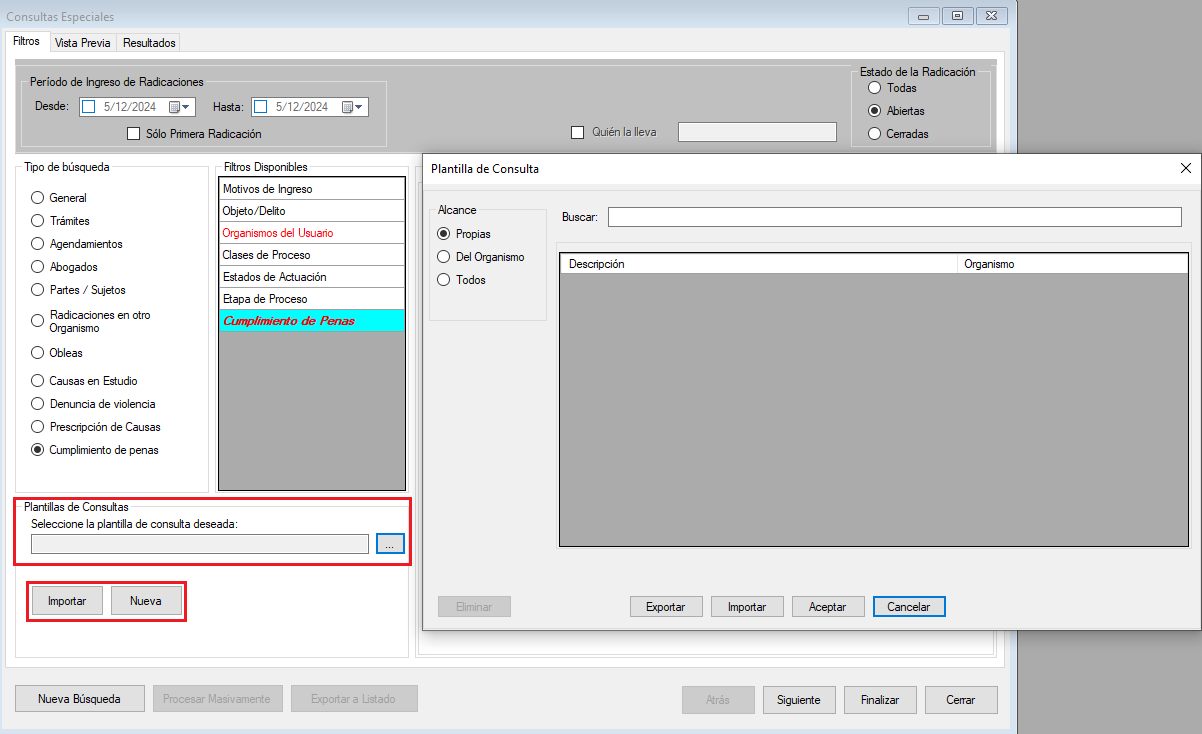Toggle the Quién la lleva checkbox
The height and width of the screenshot is (734, 1202).
coord(577,132)
